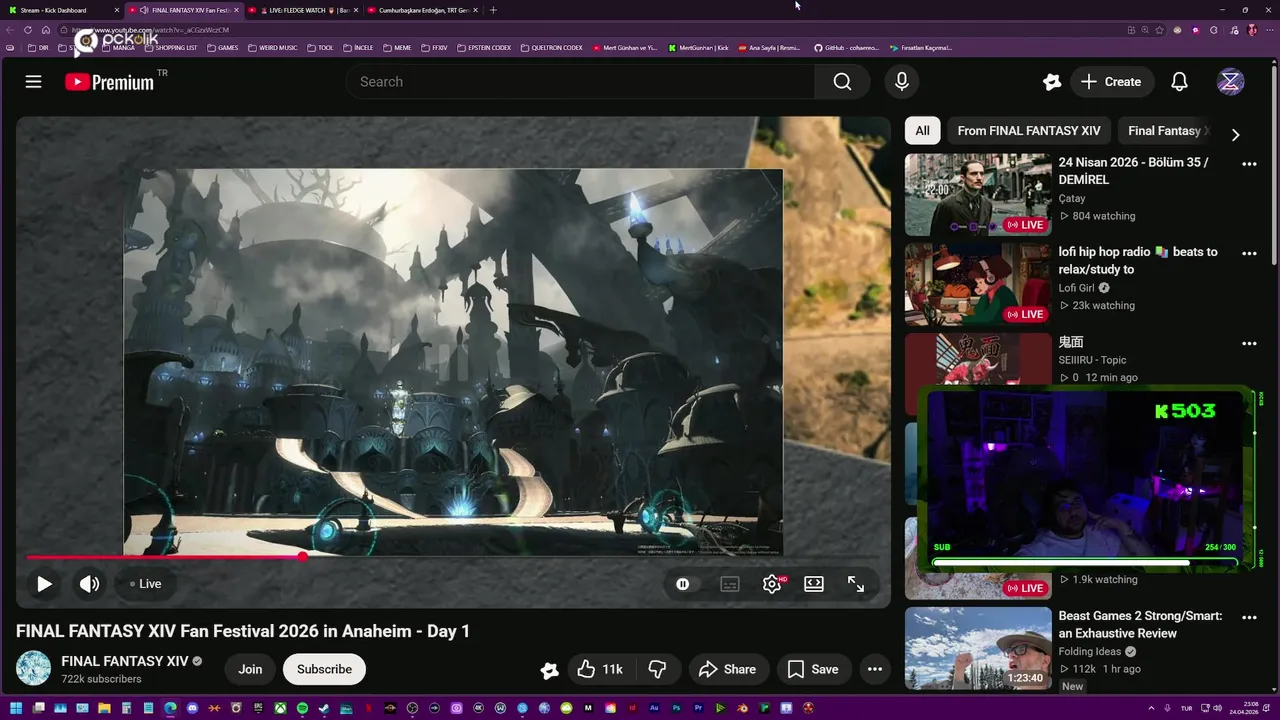Click the search magnifier button

(842, 82)
